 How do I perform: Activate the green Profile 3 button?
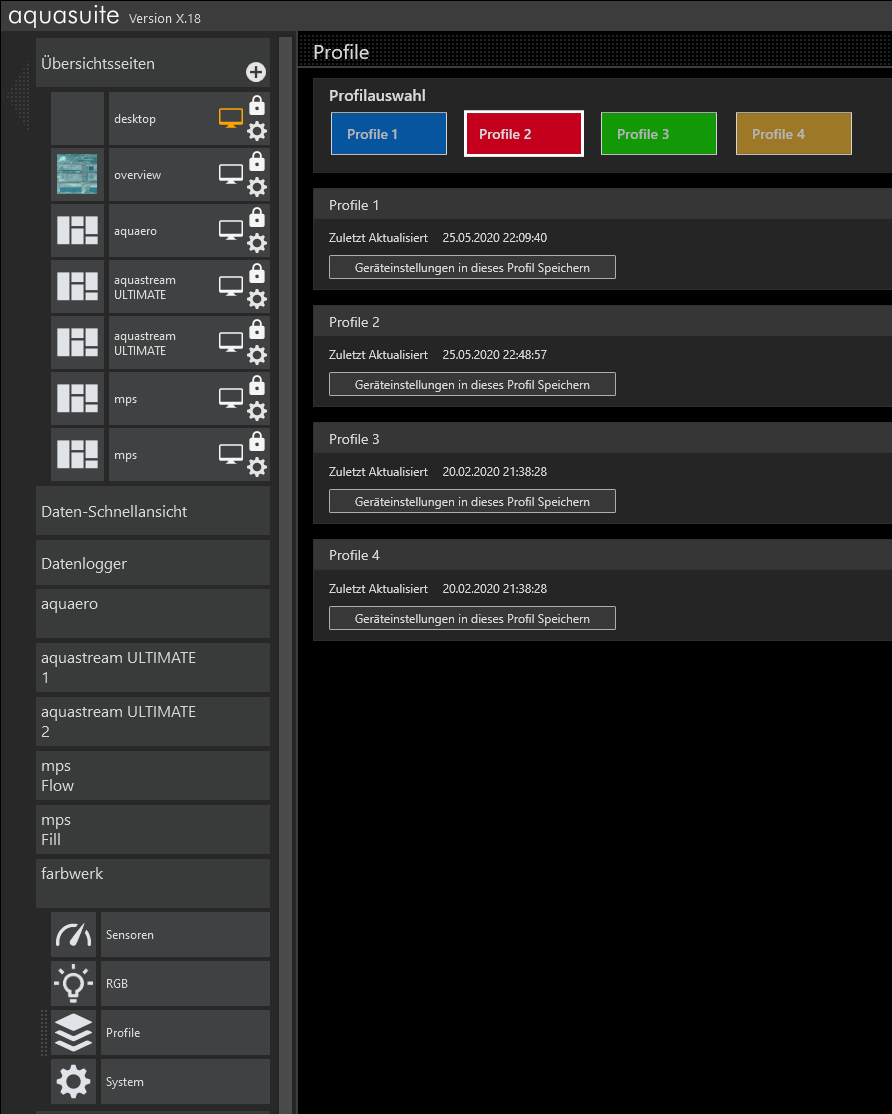(x=658, y=134)
